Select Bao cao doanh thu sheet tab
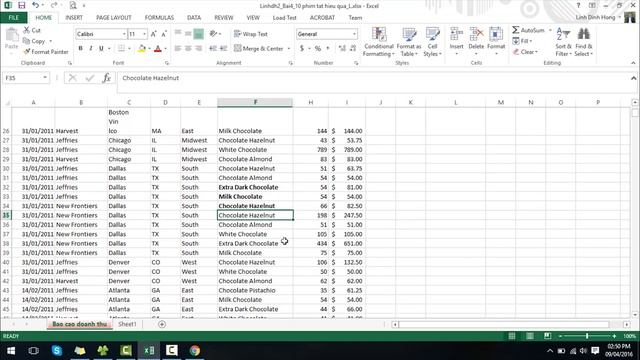640x360 pixels. pos(79,324)
